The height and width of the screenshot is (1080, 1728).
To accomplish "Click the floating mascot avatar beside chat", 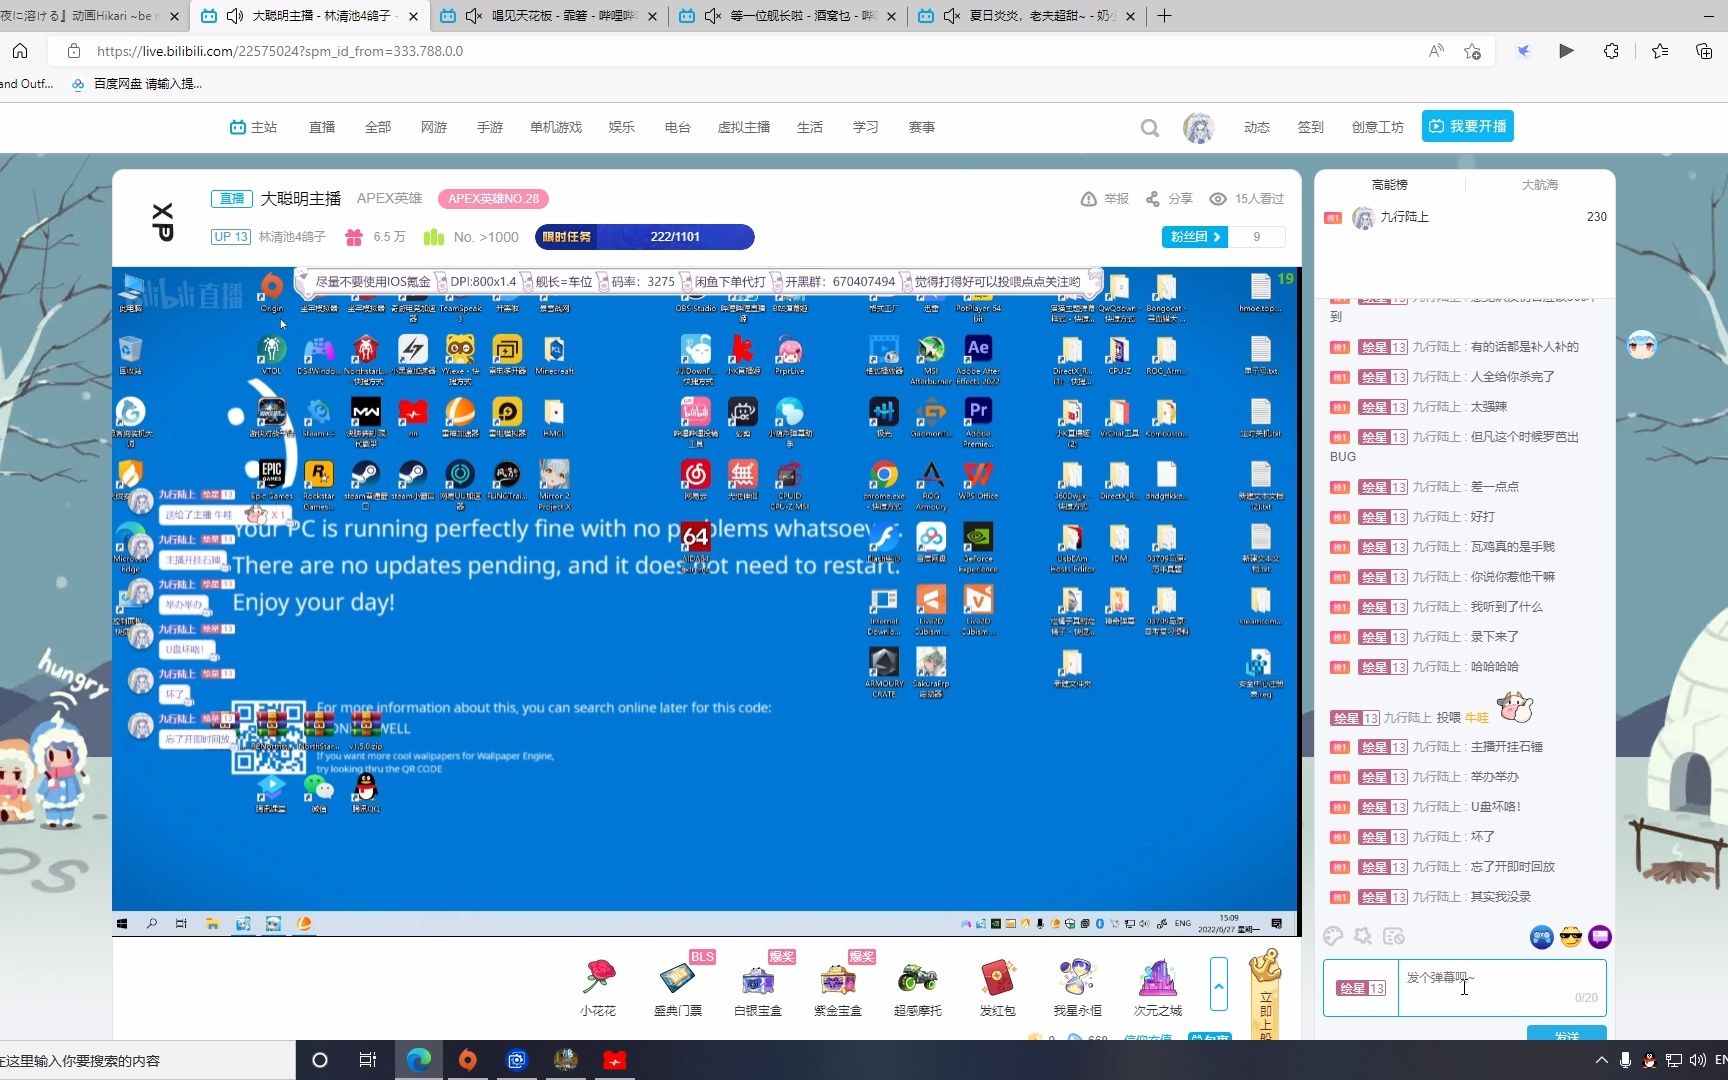I will point(1642,345).
